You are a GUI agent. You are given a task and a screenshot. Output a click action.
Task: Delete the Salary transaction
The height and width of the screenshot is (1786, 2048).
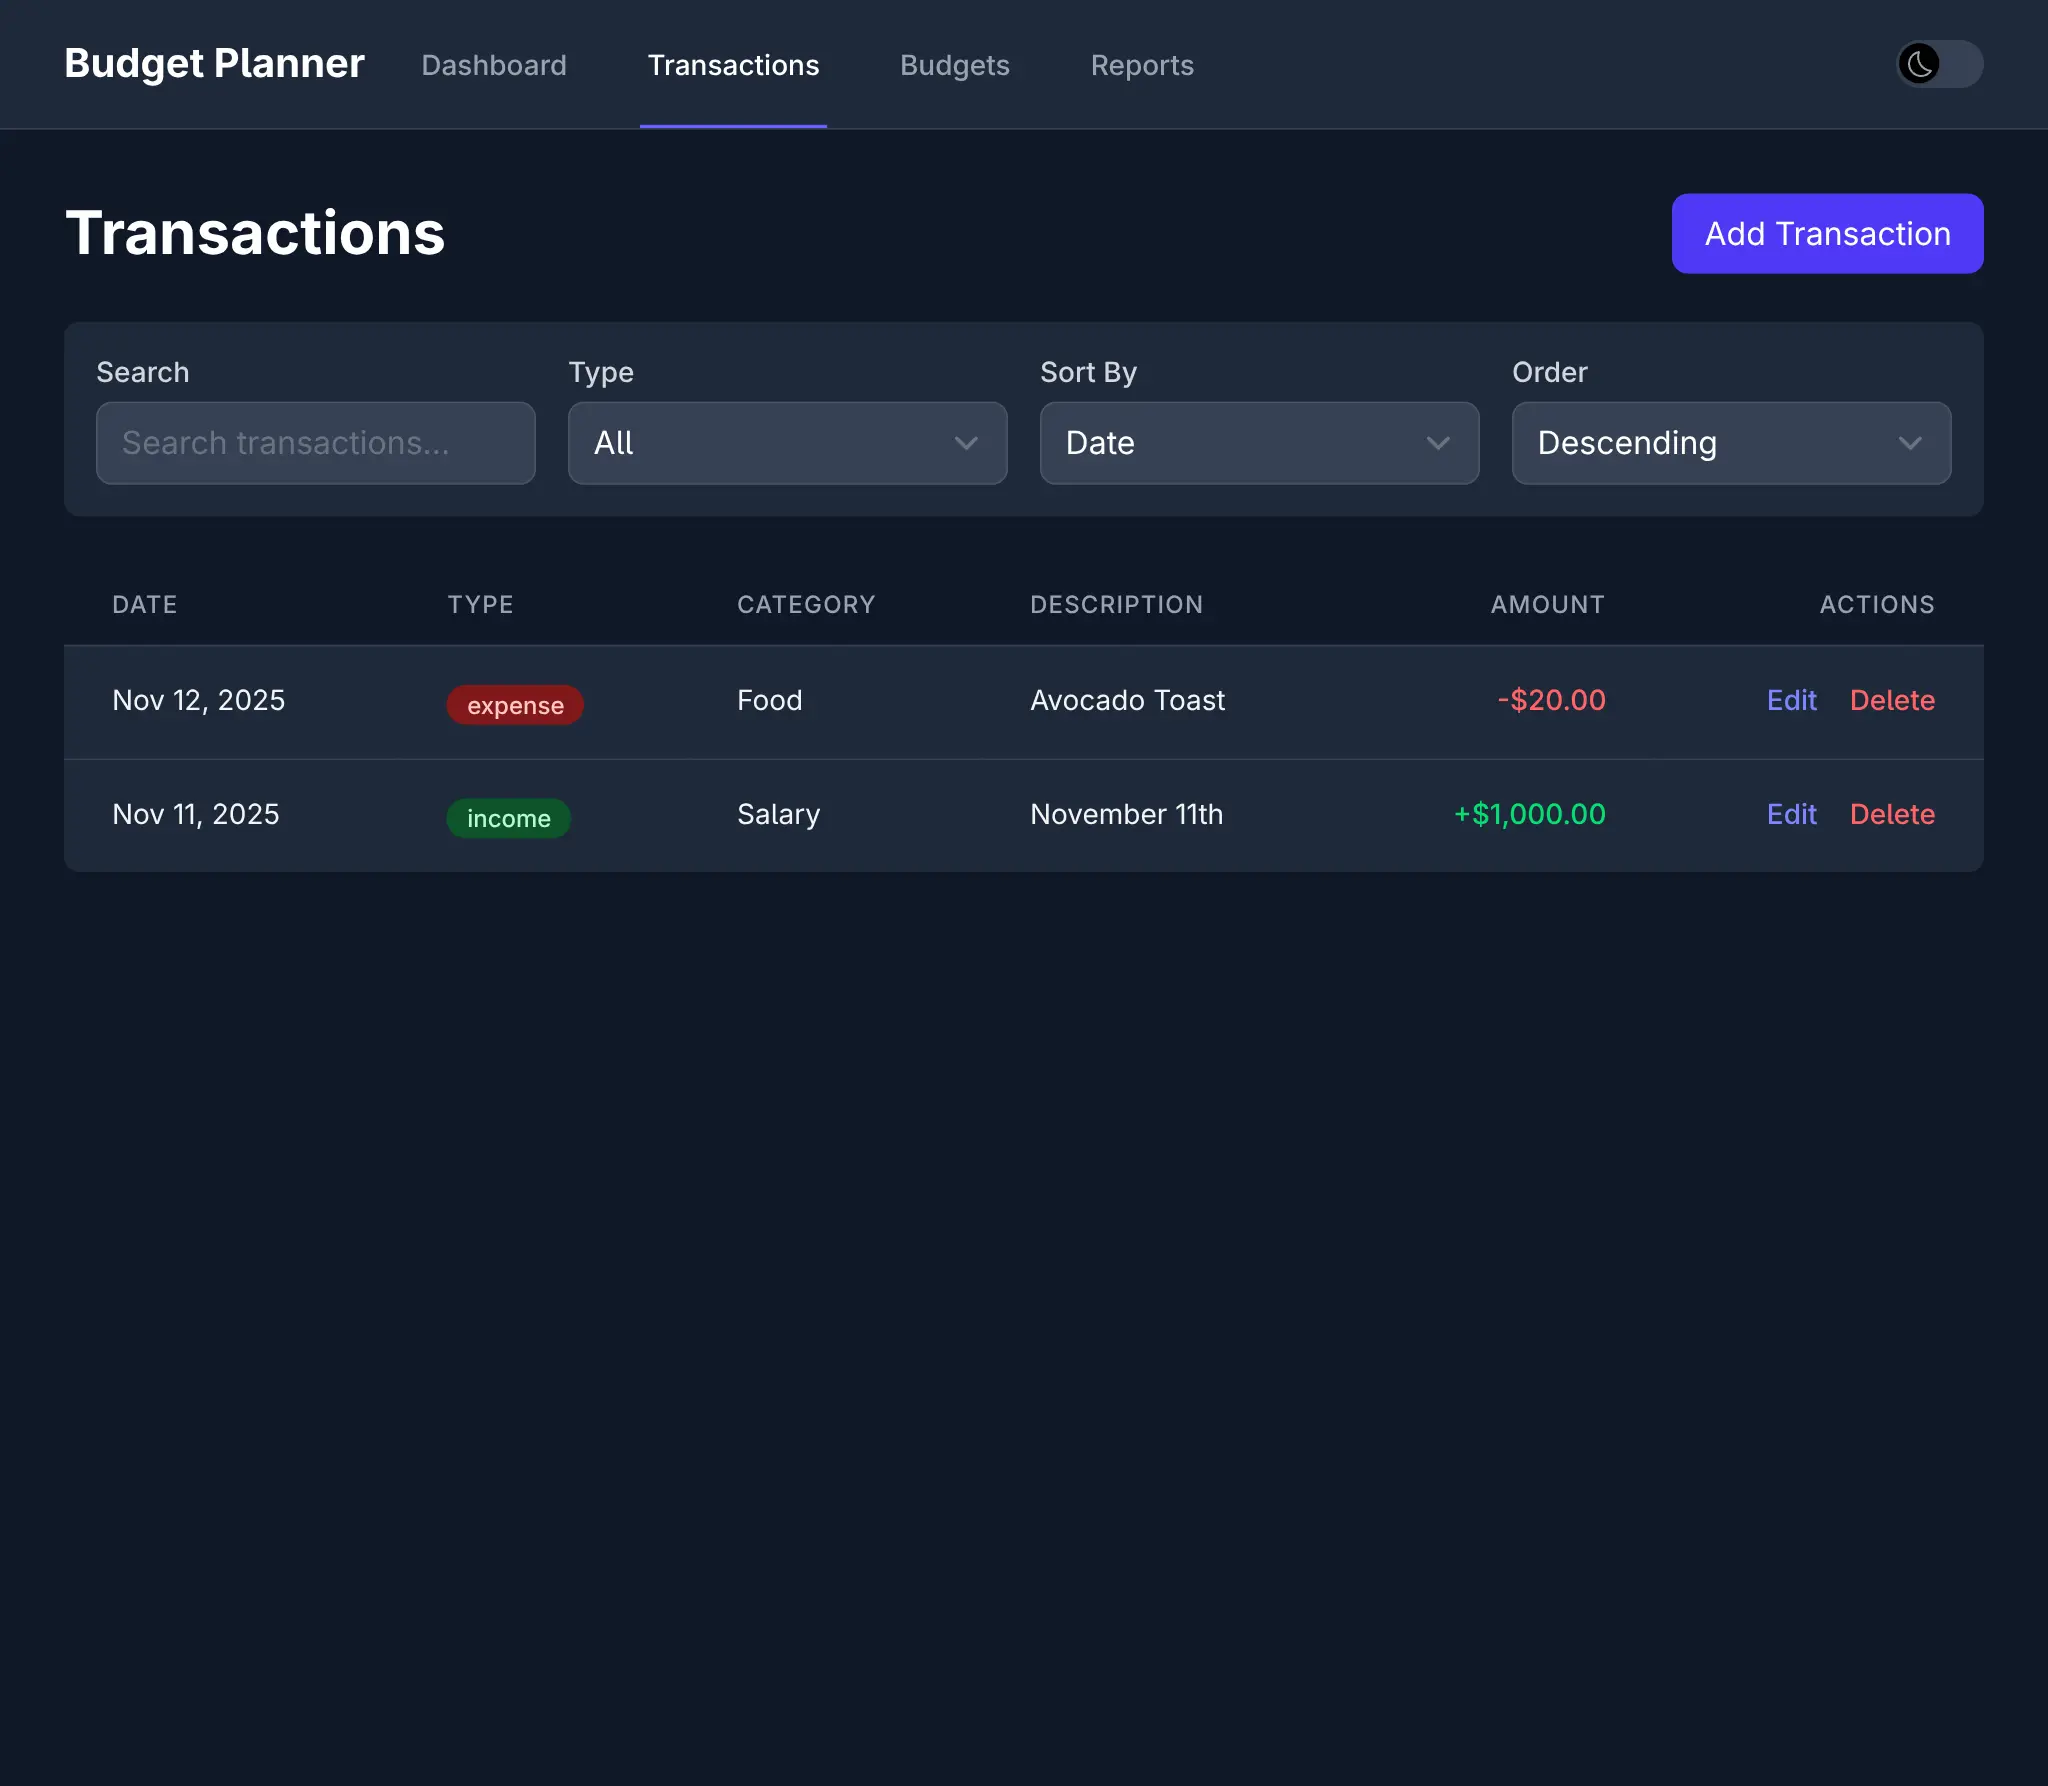click(1892, 814)
